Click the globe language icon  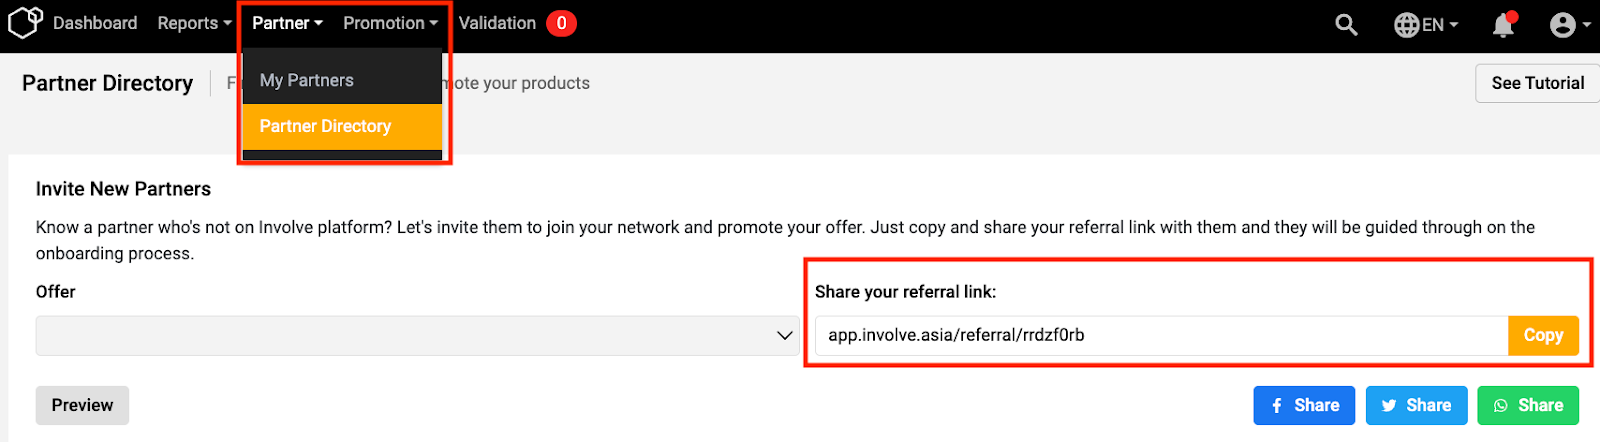click(x=1406, y=24)
